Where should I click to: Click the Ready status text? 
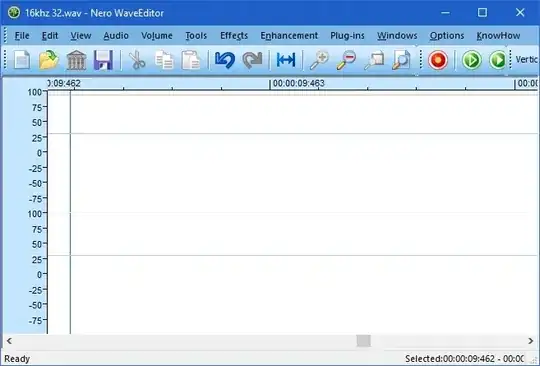(17, 359)
